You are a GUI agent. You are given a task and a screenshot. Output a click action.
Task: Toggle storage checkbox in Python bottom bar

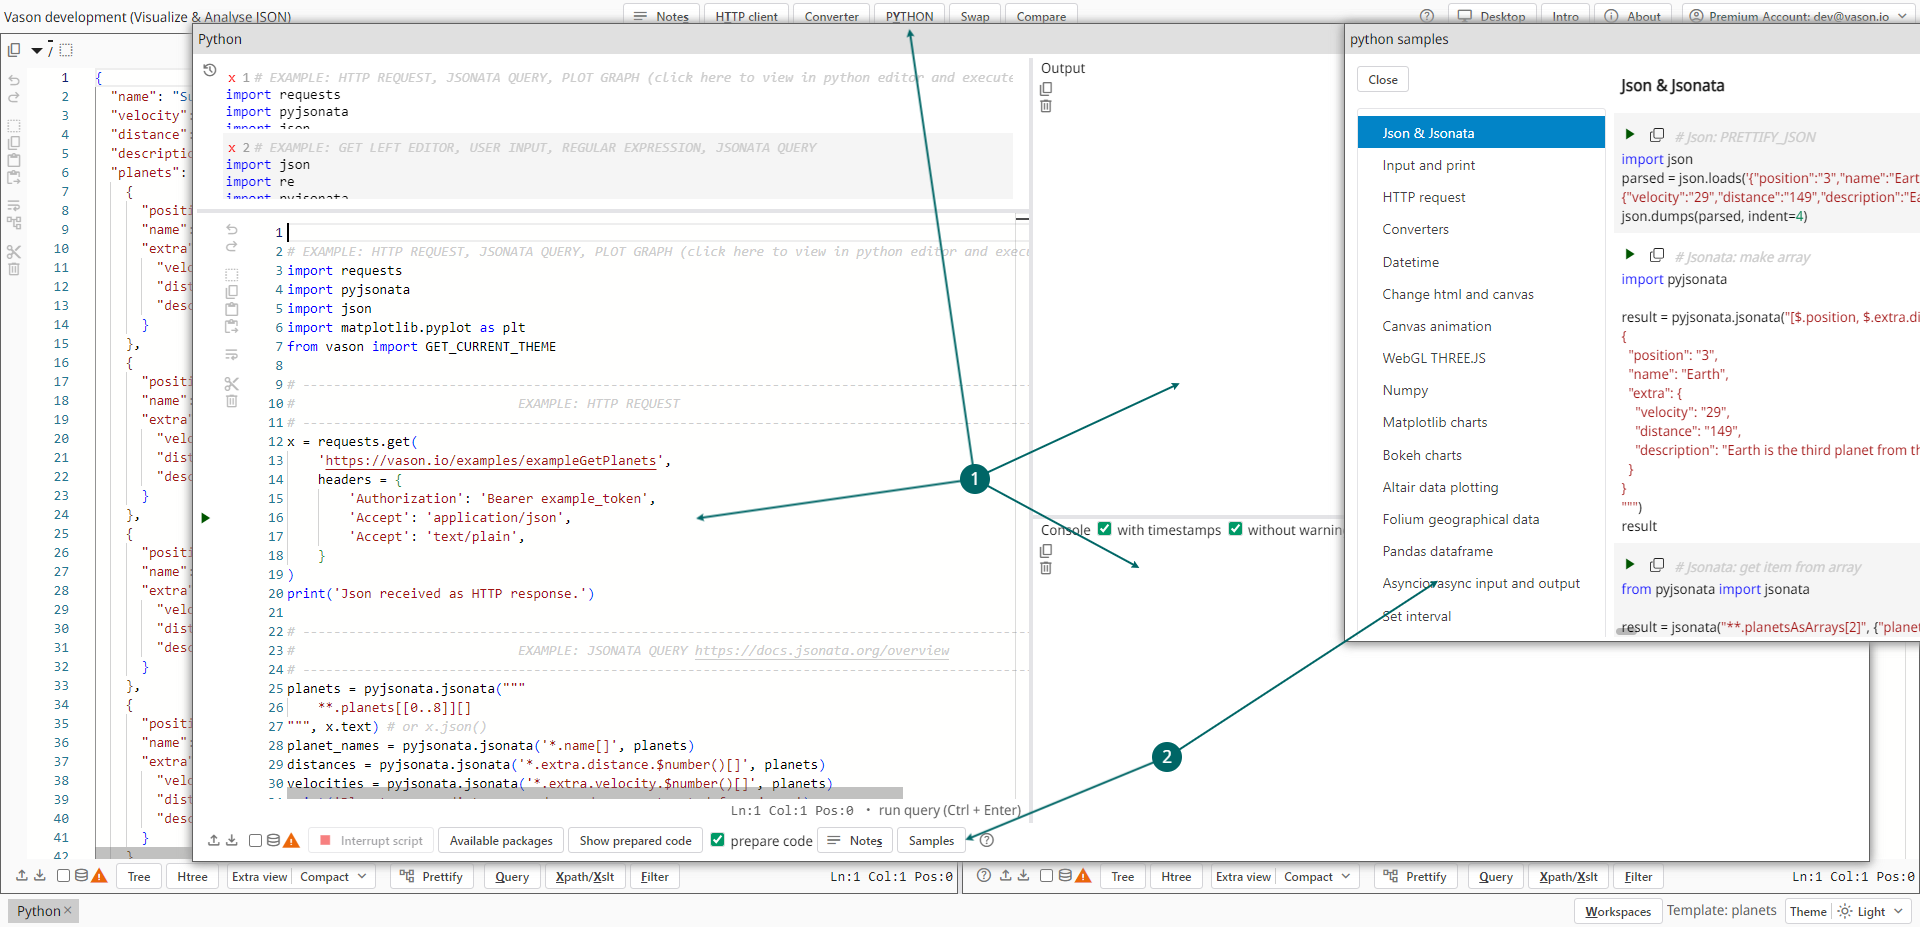[x=256, y=840]
